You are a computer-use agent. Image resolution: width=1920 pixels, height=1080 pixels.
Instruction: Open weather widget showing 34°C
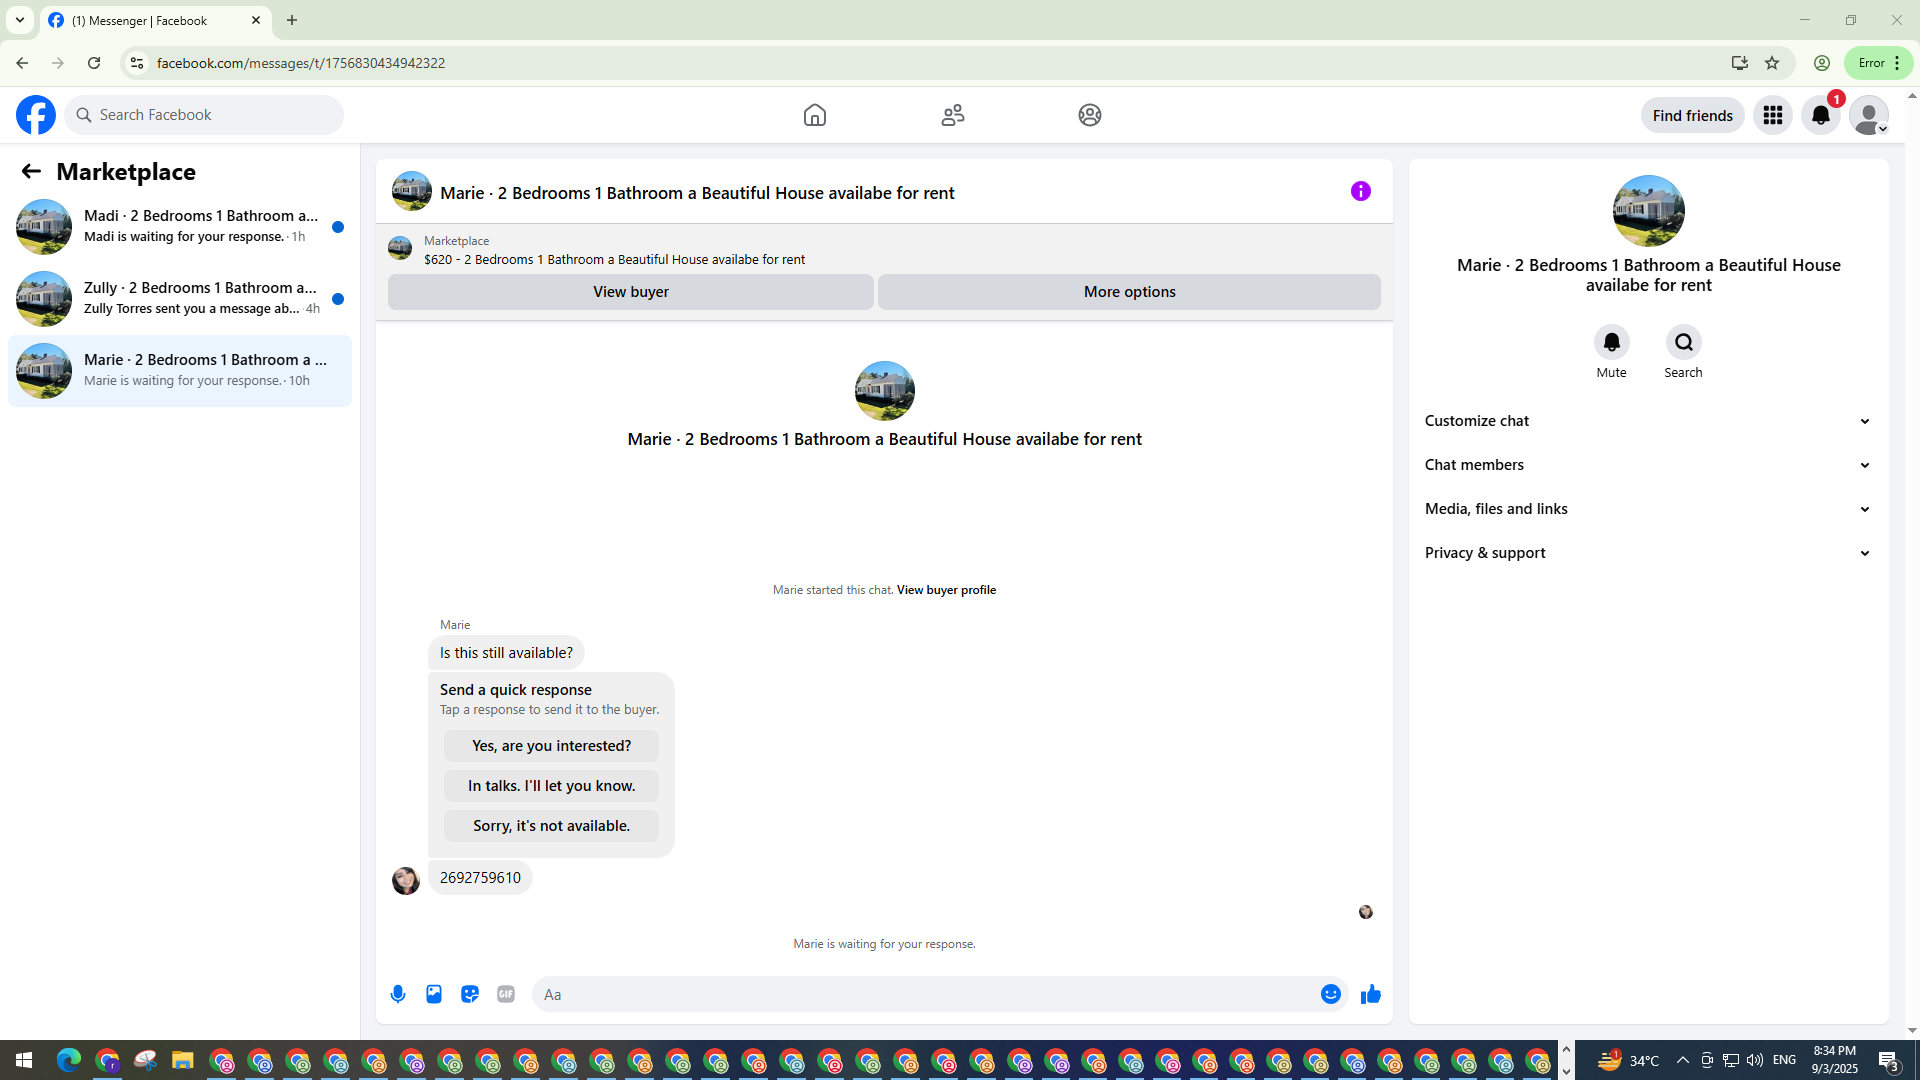1628,1060
